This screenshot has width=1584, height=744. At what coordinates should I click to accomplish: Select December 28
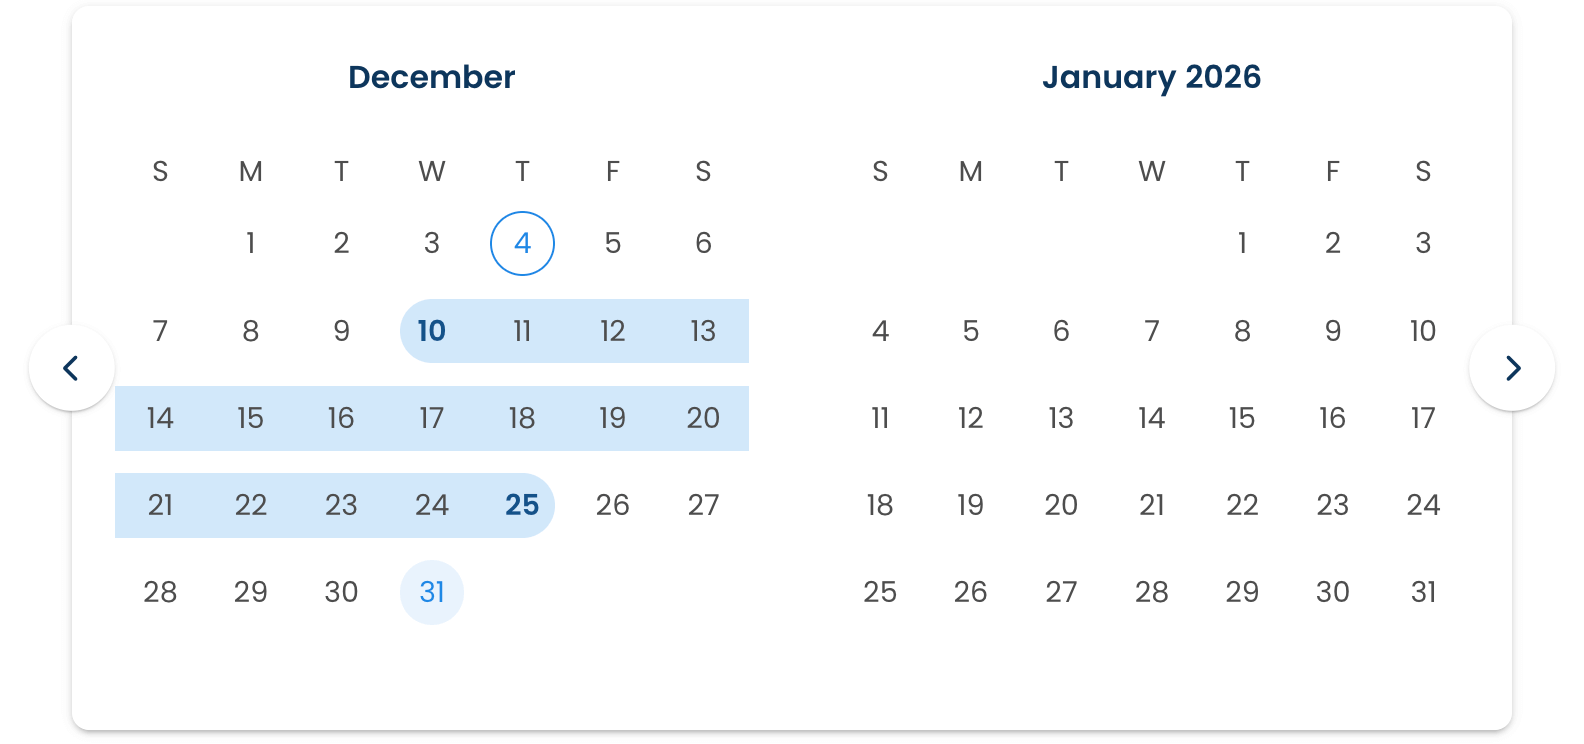(160, 592)
